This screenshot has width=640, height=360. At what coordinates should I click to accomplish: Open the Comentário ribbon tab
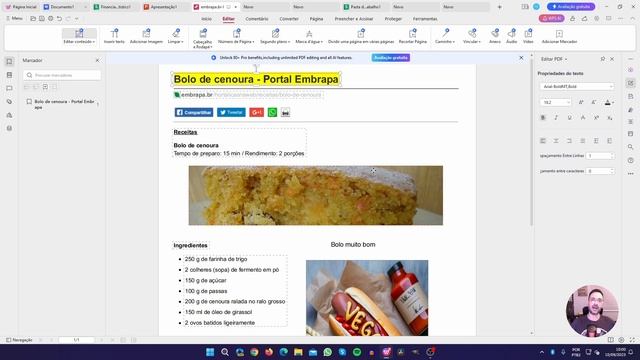point(257,19)
